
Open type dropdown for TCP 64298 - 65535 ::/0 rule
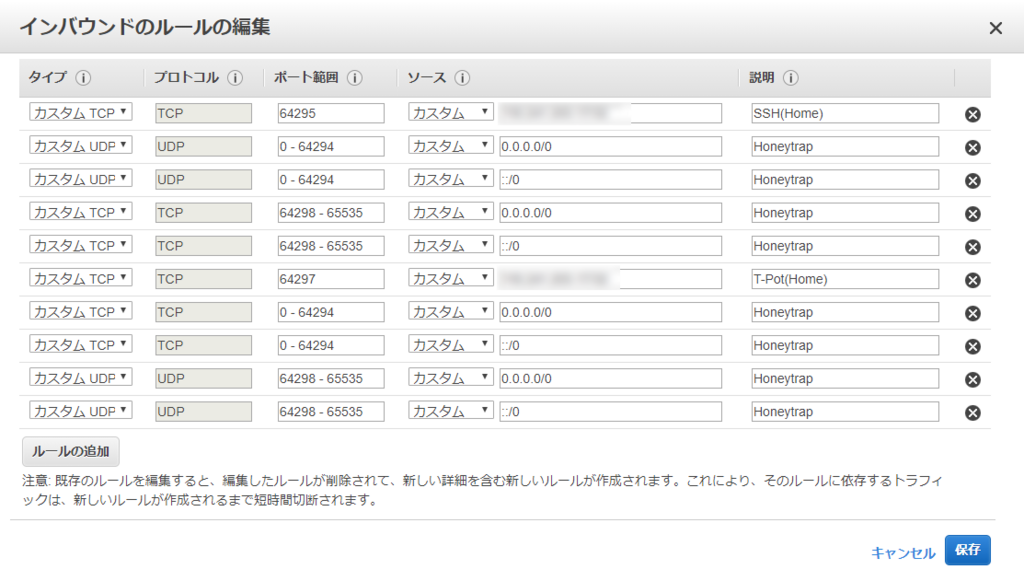pos(80,245)
